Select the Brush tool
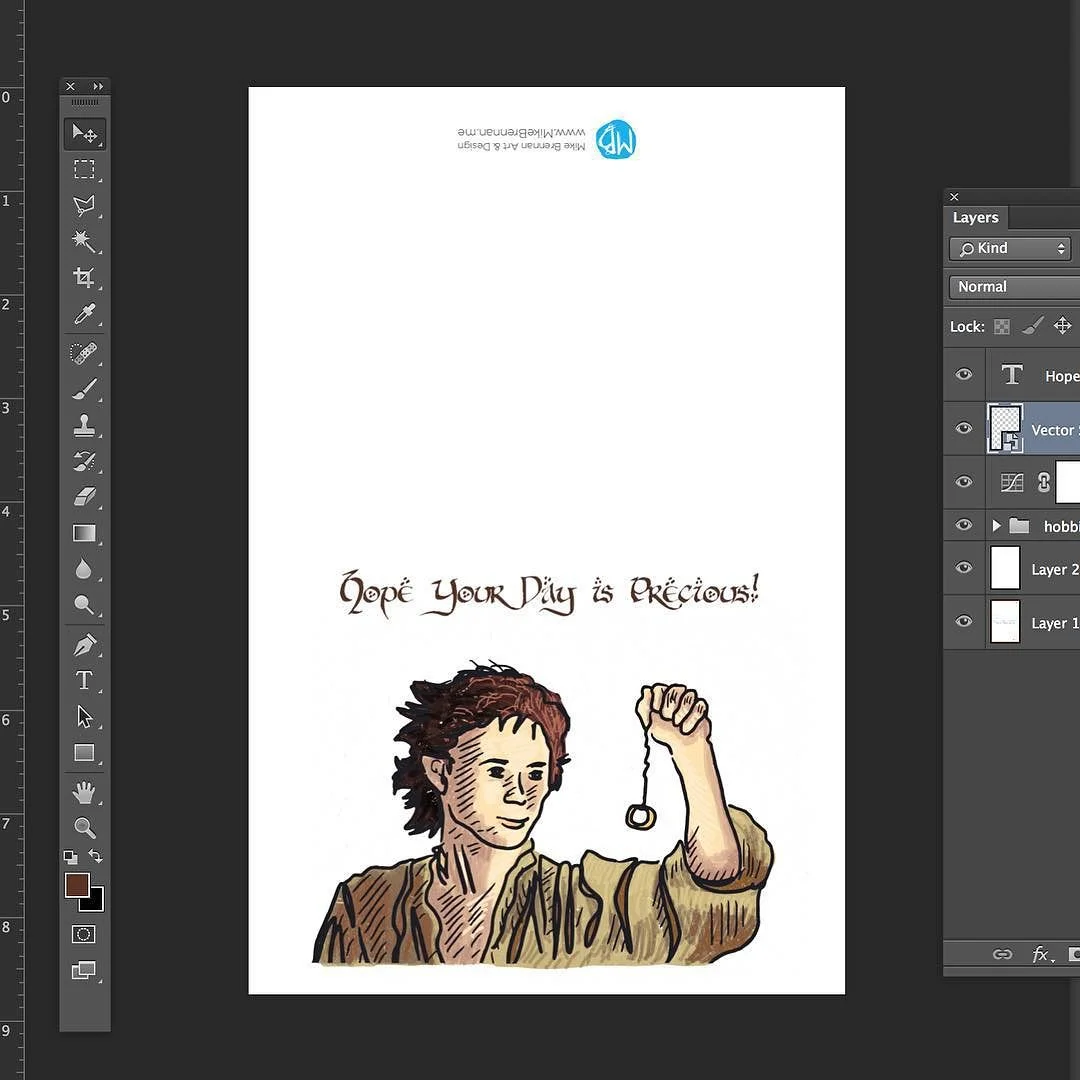 coord(85,389)
